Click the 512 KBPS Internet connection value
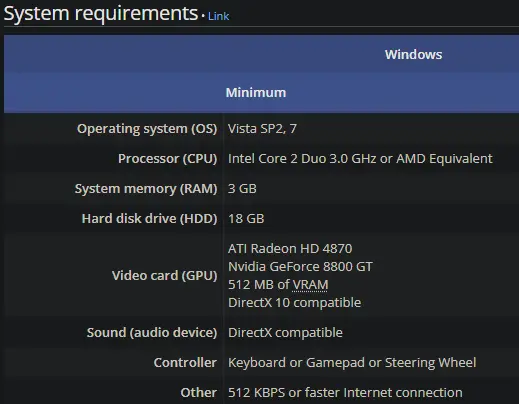 click(x=345, y=393)
